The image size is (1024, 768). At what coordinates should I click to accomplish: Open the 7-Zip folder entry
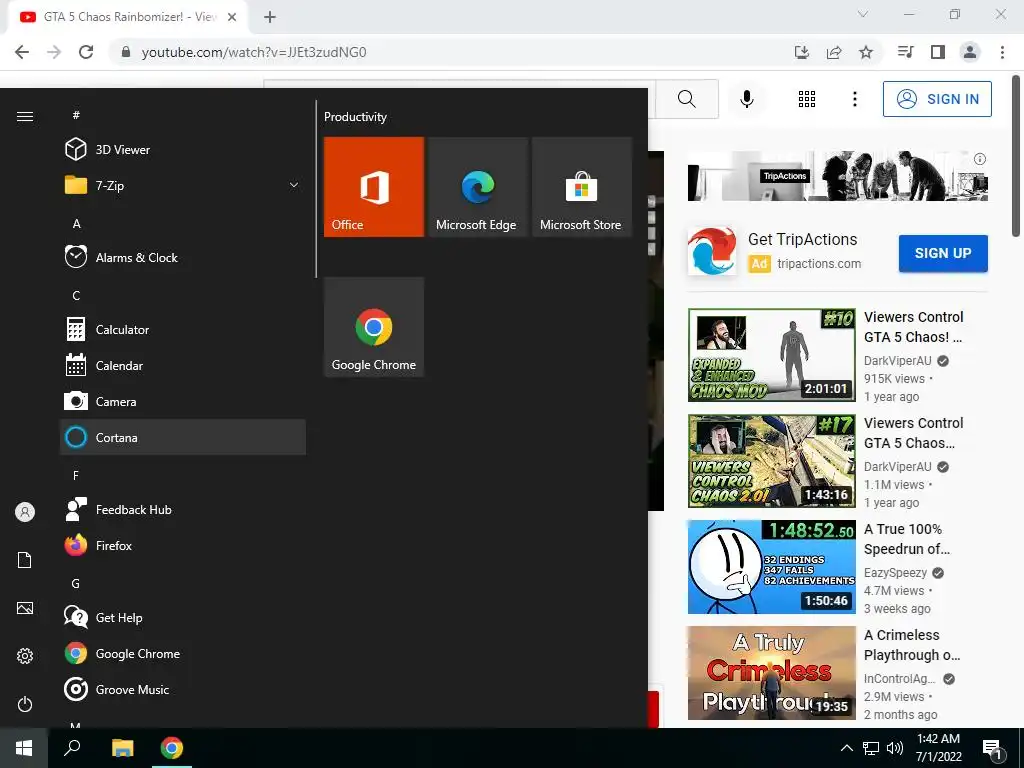182,185
